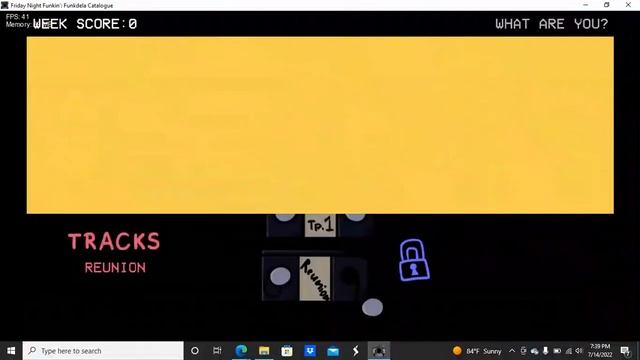Open the lightning bolt app on taskbar

click(x=356, y=351)
